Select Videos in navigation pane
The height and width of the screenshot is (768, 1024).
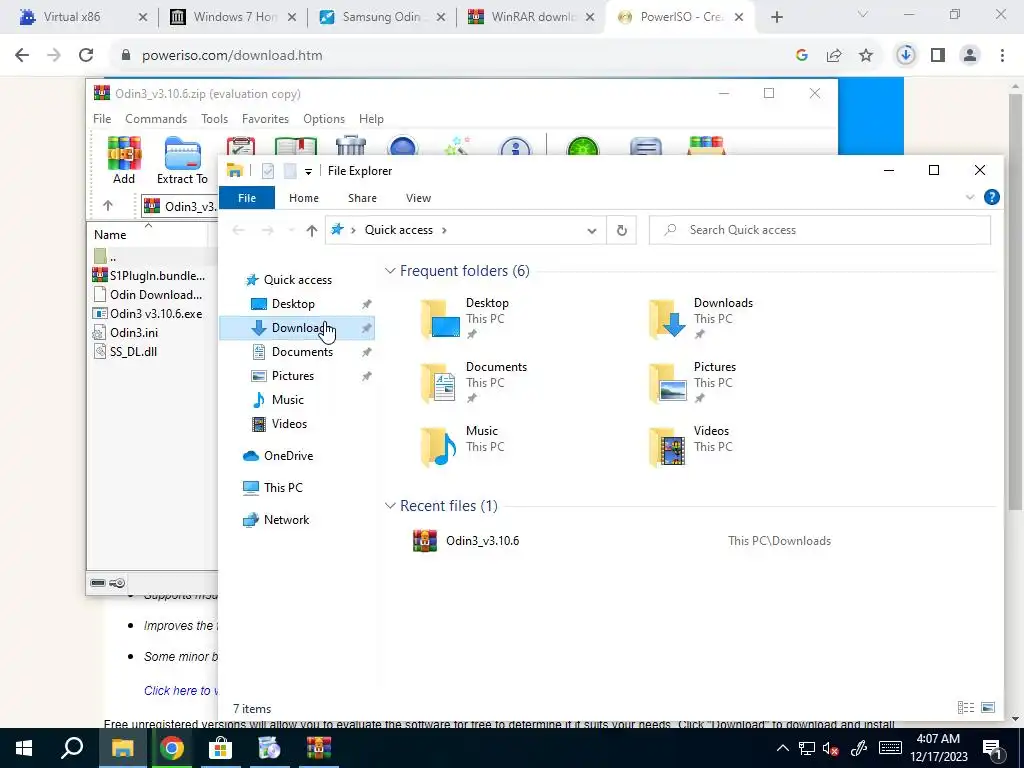(x=289, y=424)
